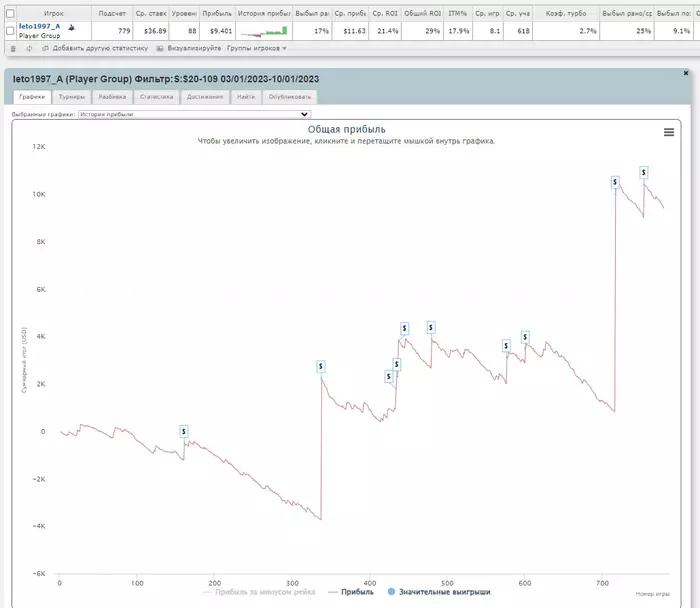700x608 pixels.
Task: Sort by the Игрок column header
Action: click(x=54, y=13)
